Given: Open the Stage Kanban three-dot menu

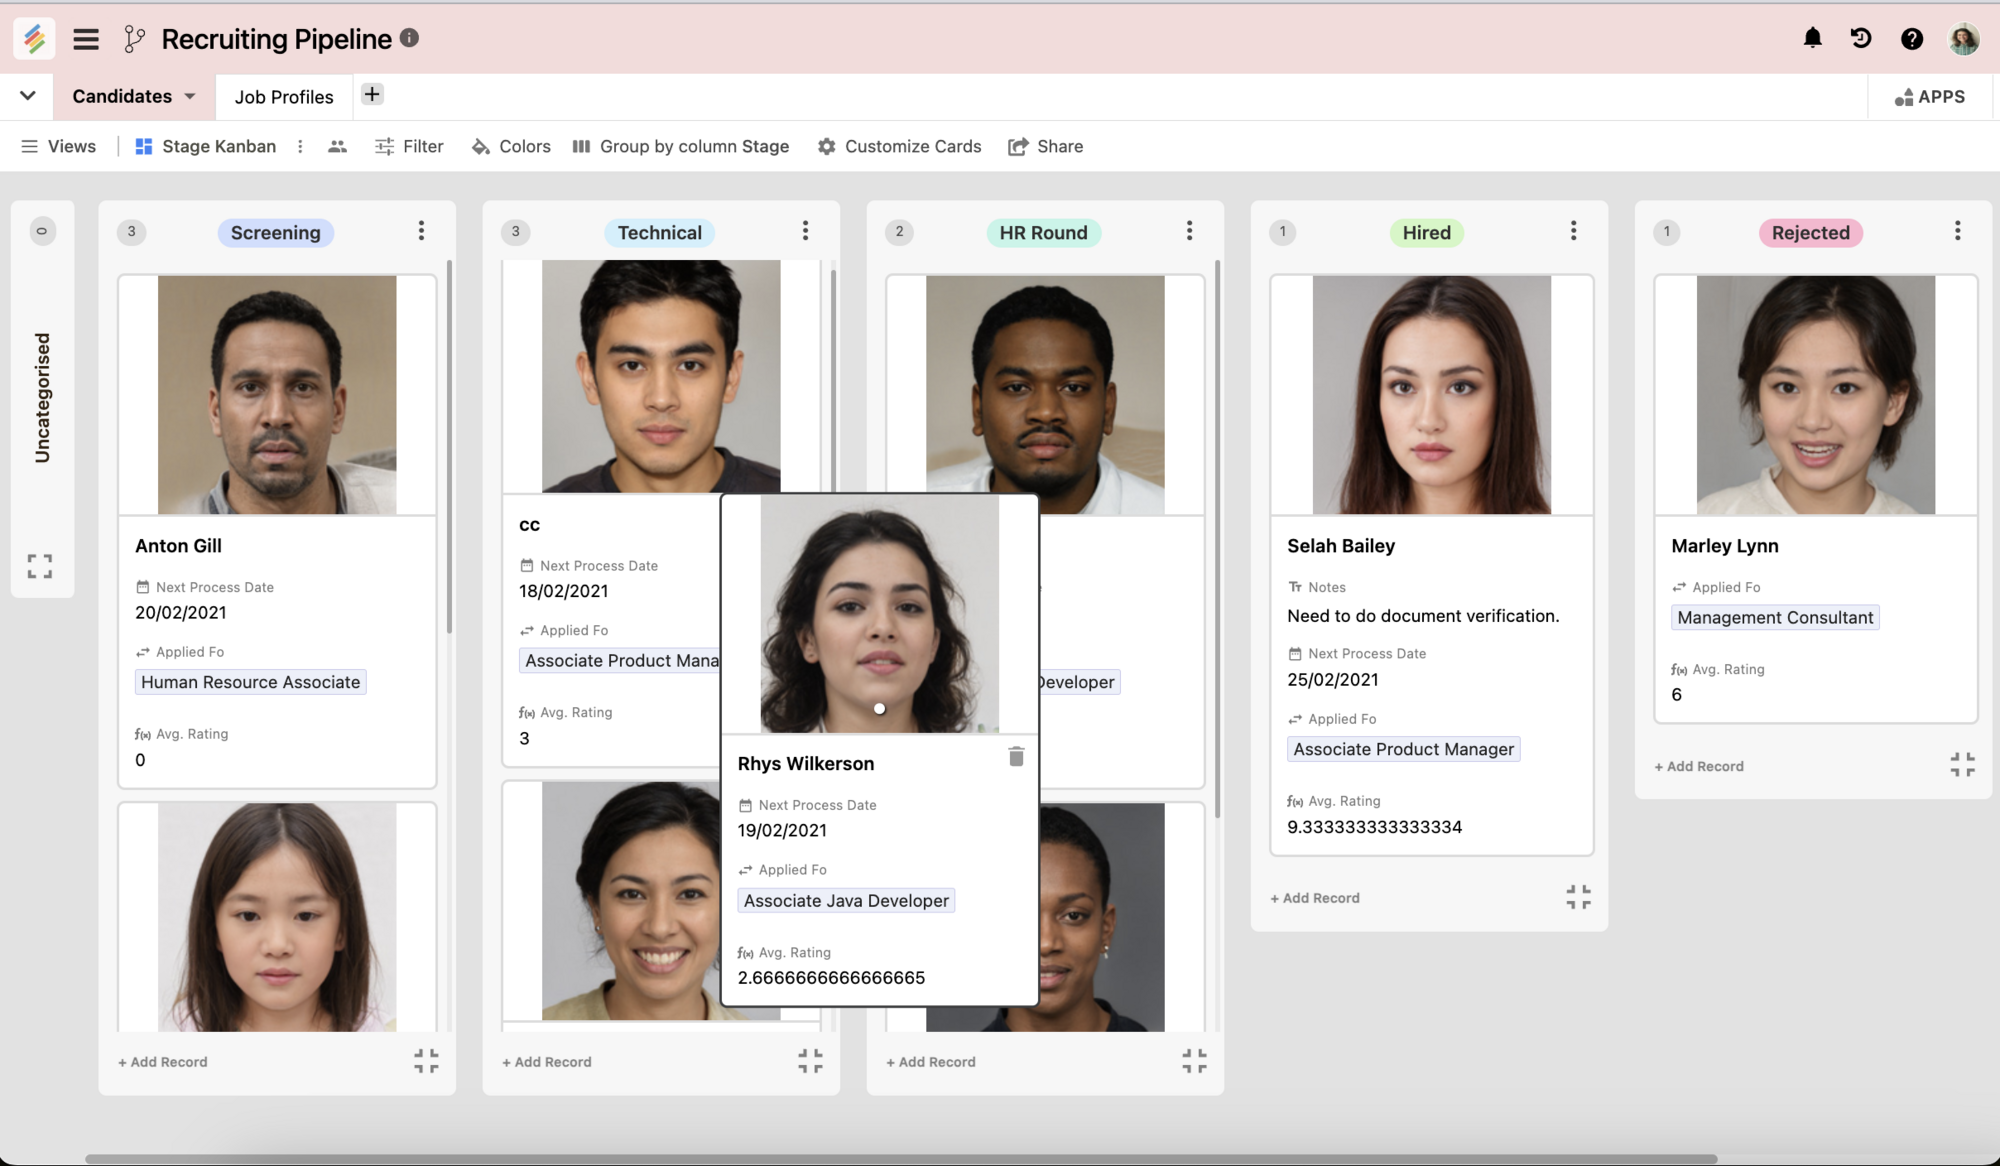Looking at the screenshot, I should [300, 146].
